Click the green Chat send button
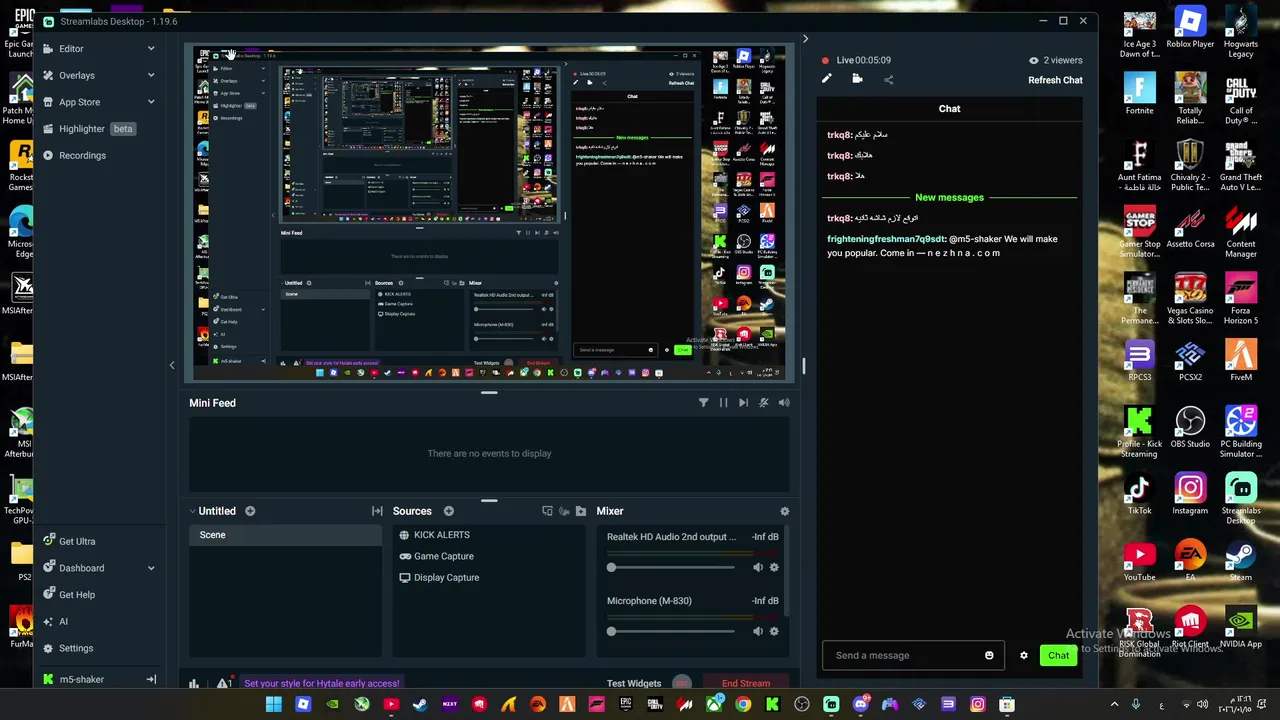 coord(1058,655)
